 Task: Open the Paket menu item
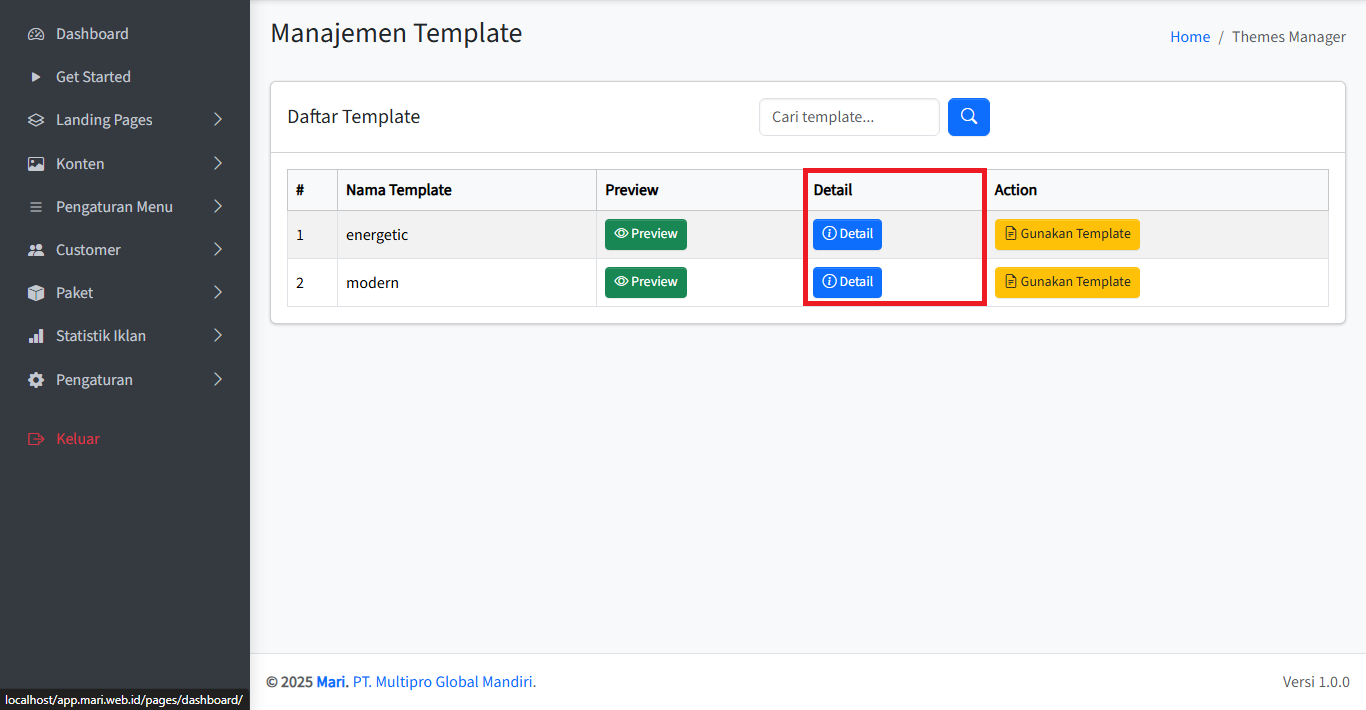point(75,293)
